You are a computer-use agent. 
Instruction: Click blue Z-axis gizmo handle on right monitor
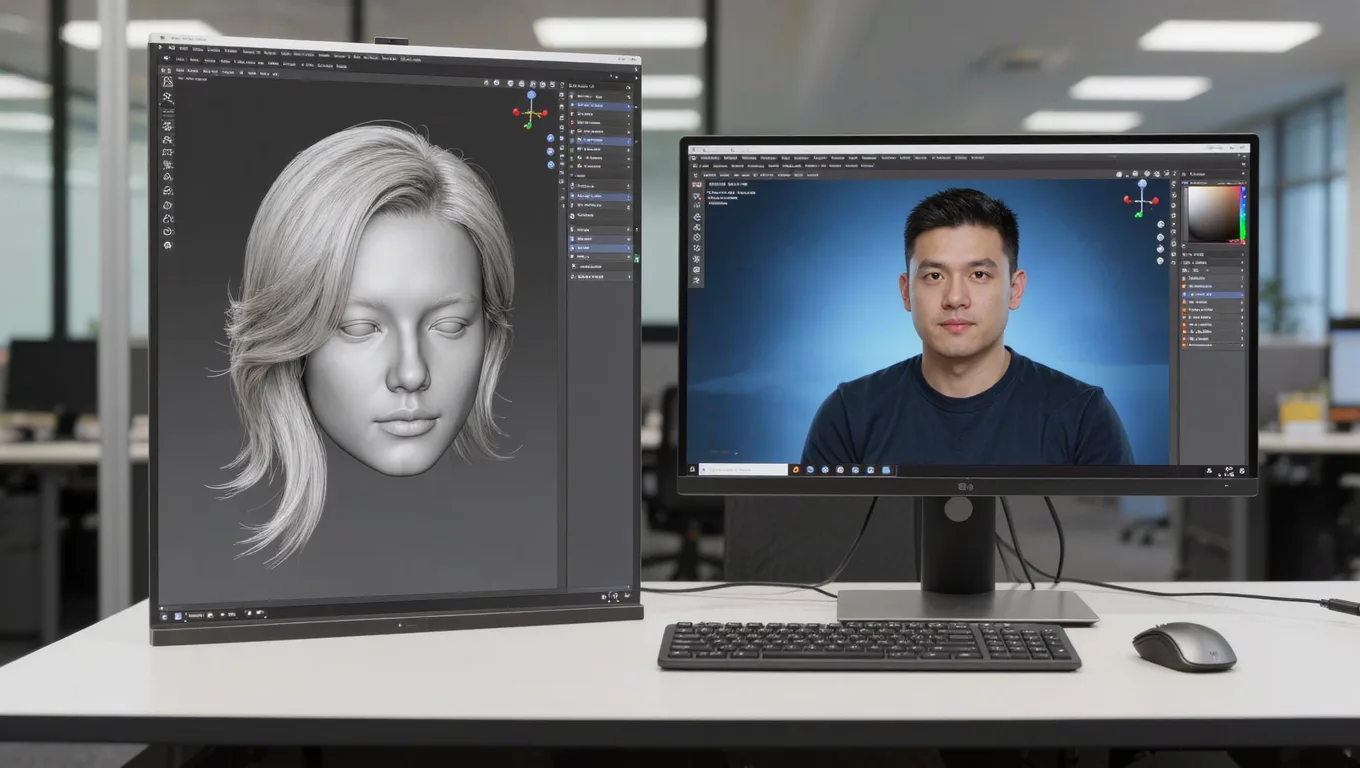[x=1142, y=184]
